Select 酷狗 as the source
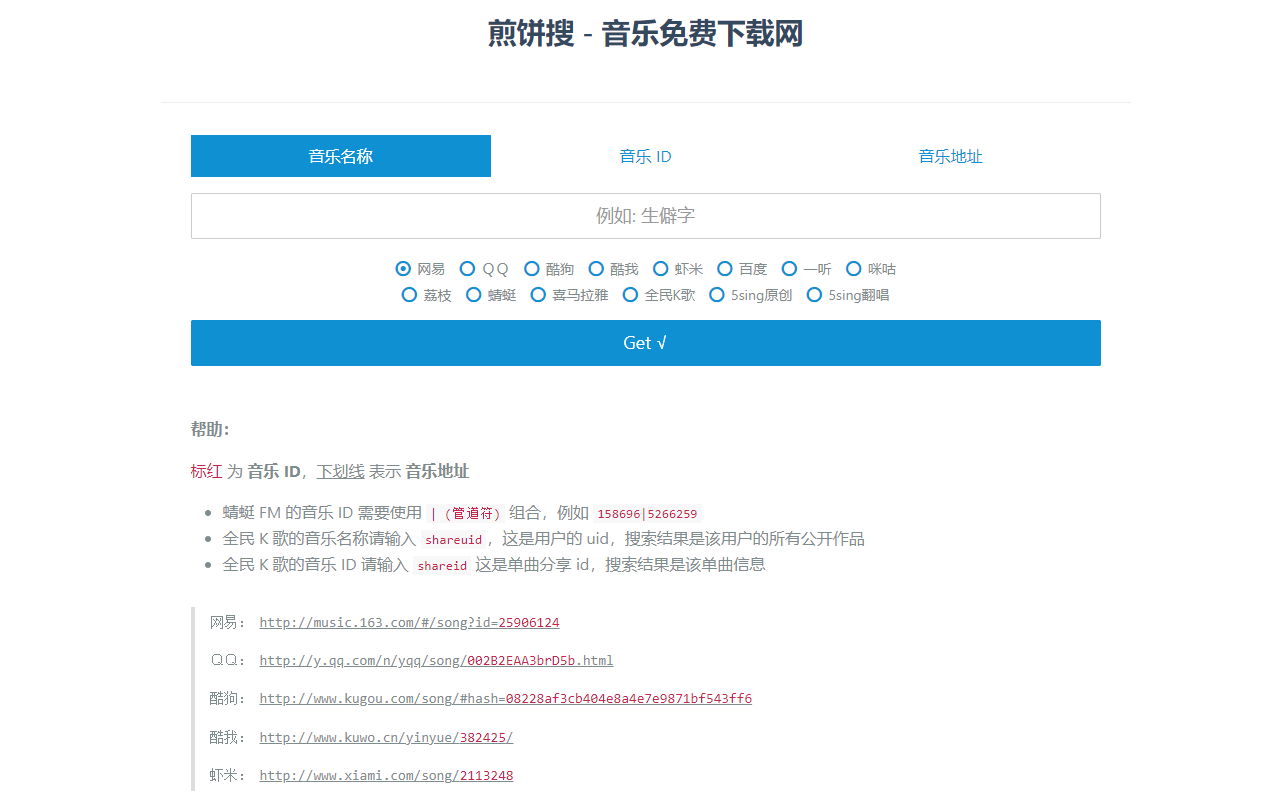Image resolution: width=1286 pixels, height=791 pixels. [532, 268]
